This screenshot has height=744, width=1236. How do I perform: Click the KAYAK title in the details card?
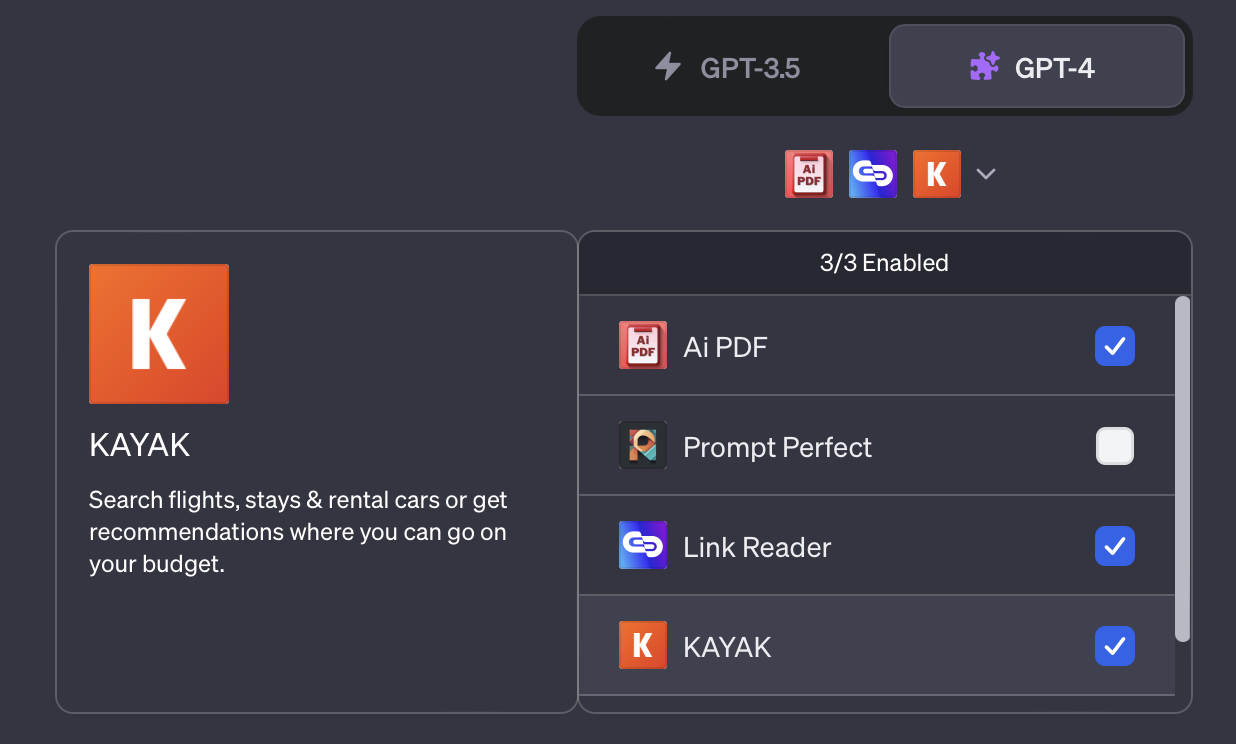[x=139, y=446]
